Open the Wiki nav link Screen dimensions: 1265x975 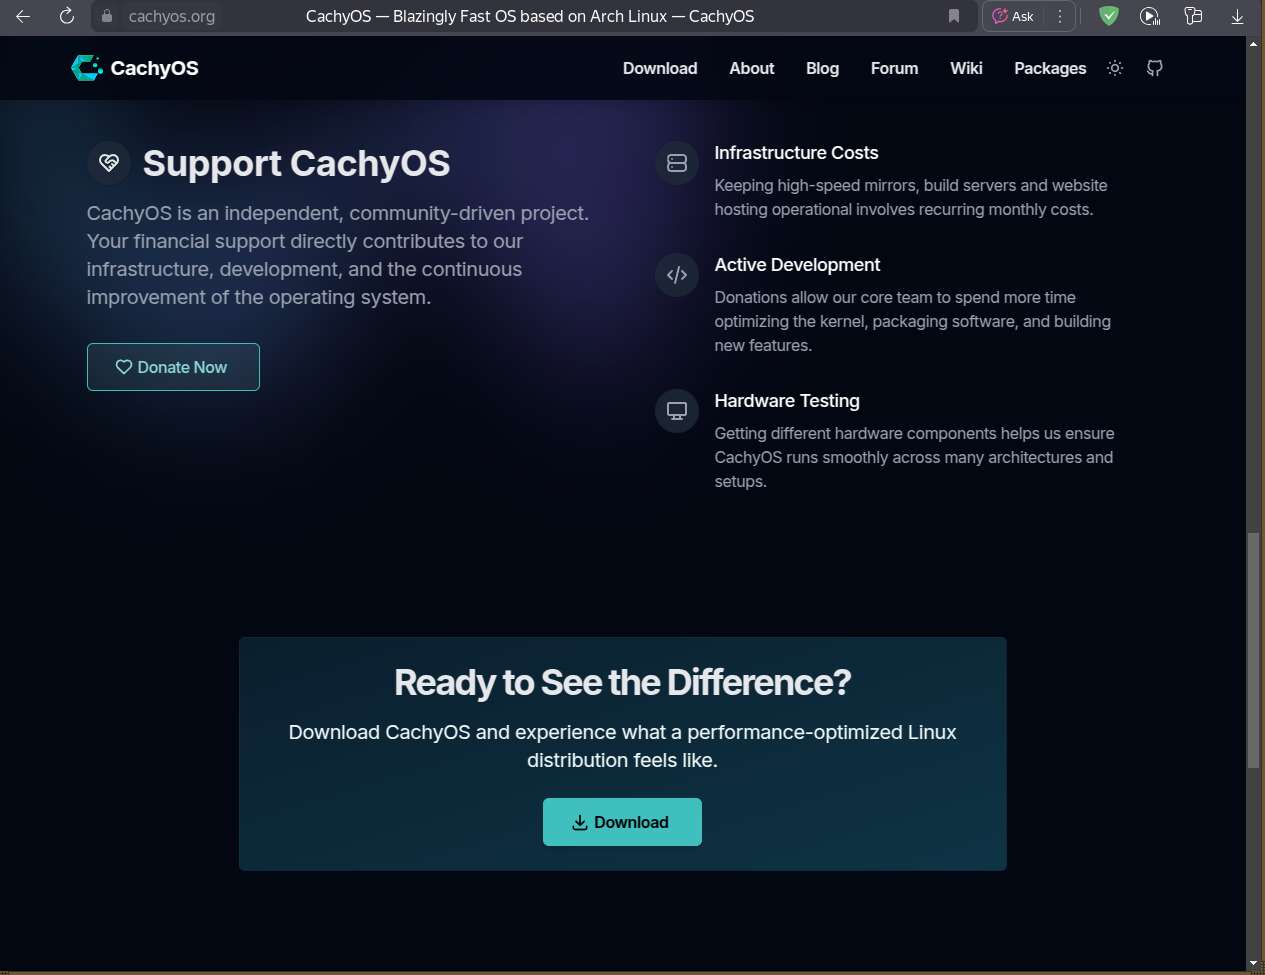(966, 68)
